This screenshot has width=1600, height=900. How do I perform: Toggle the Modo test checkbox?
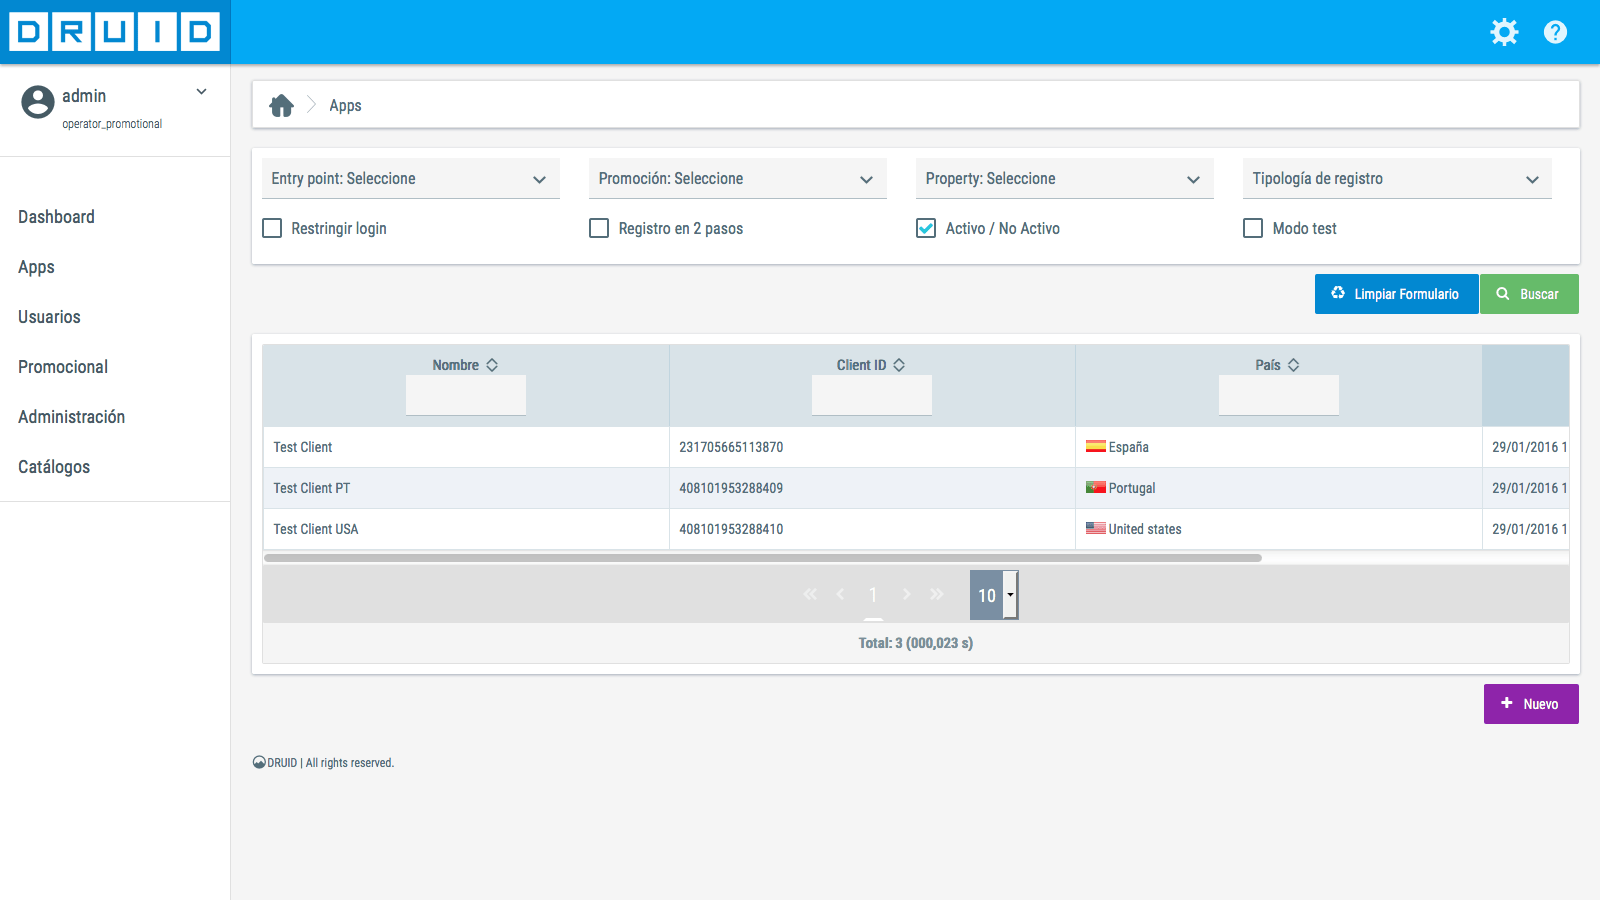(x=1253, y=228)
